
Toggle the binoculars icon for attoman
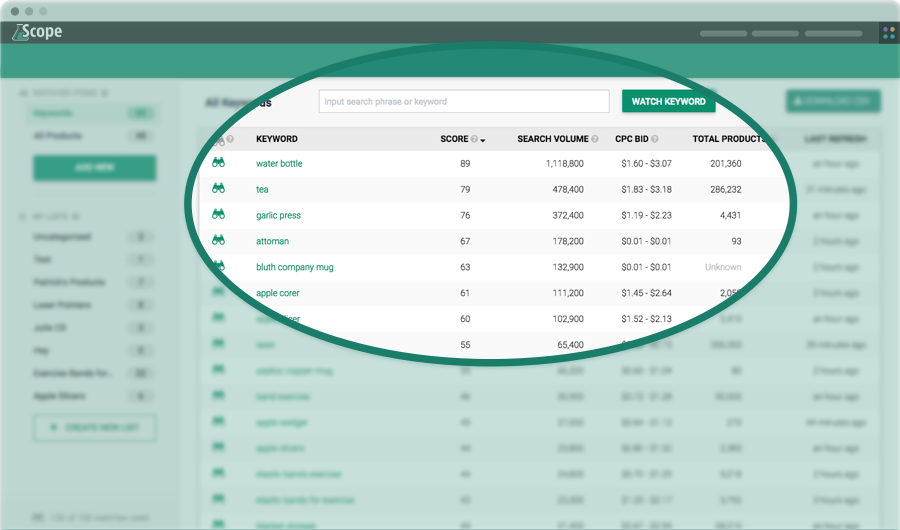[218, 240]
